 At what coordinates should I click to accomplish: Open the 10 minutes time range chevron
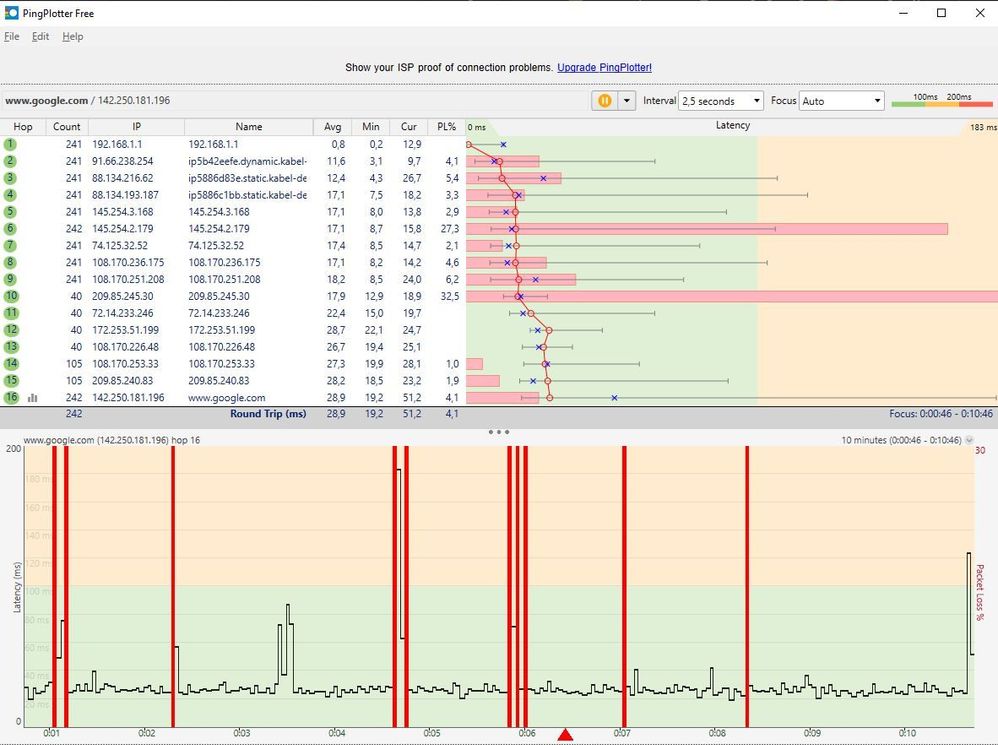[969, 440]
